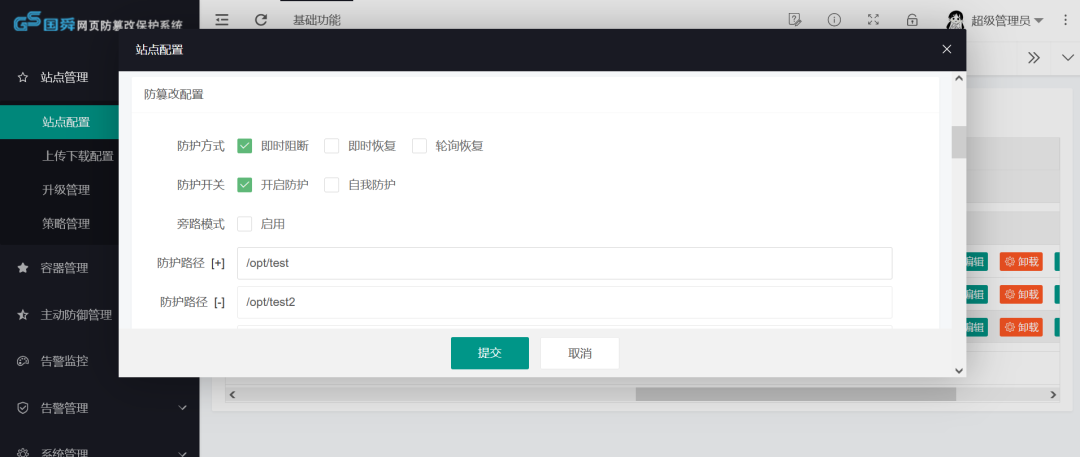The width and height of the screenshot is (1080, 457).
Task: Open 上传下载配置 in the sidebar
Action: [x=78, y=156]
